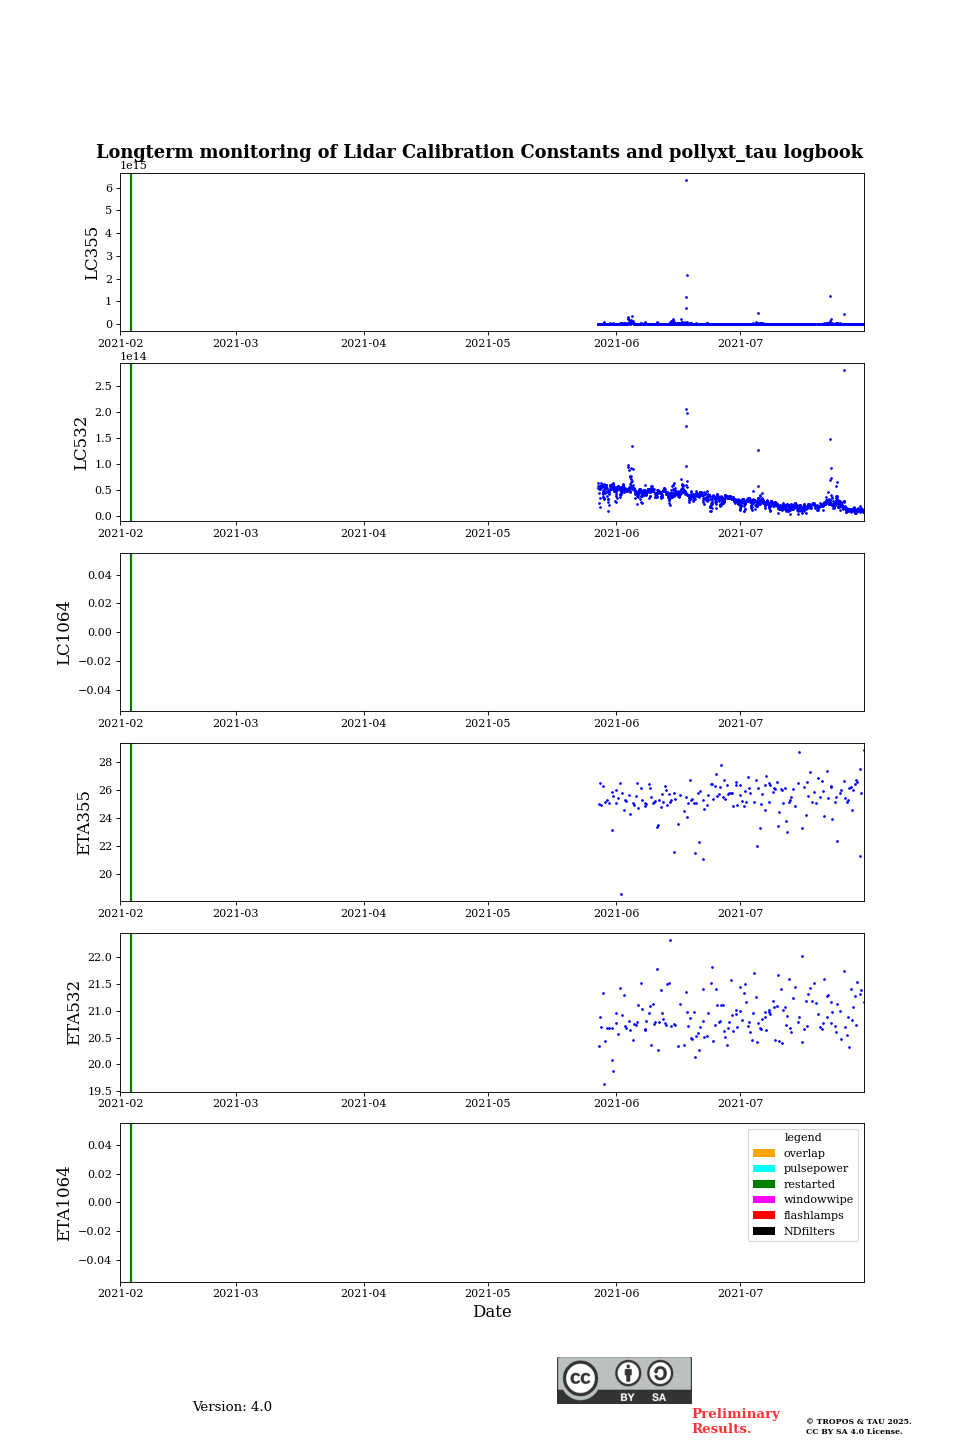
Task: Click the LC355 y-axis label
Action: point(92,253)
